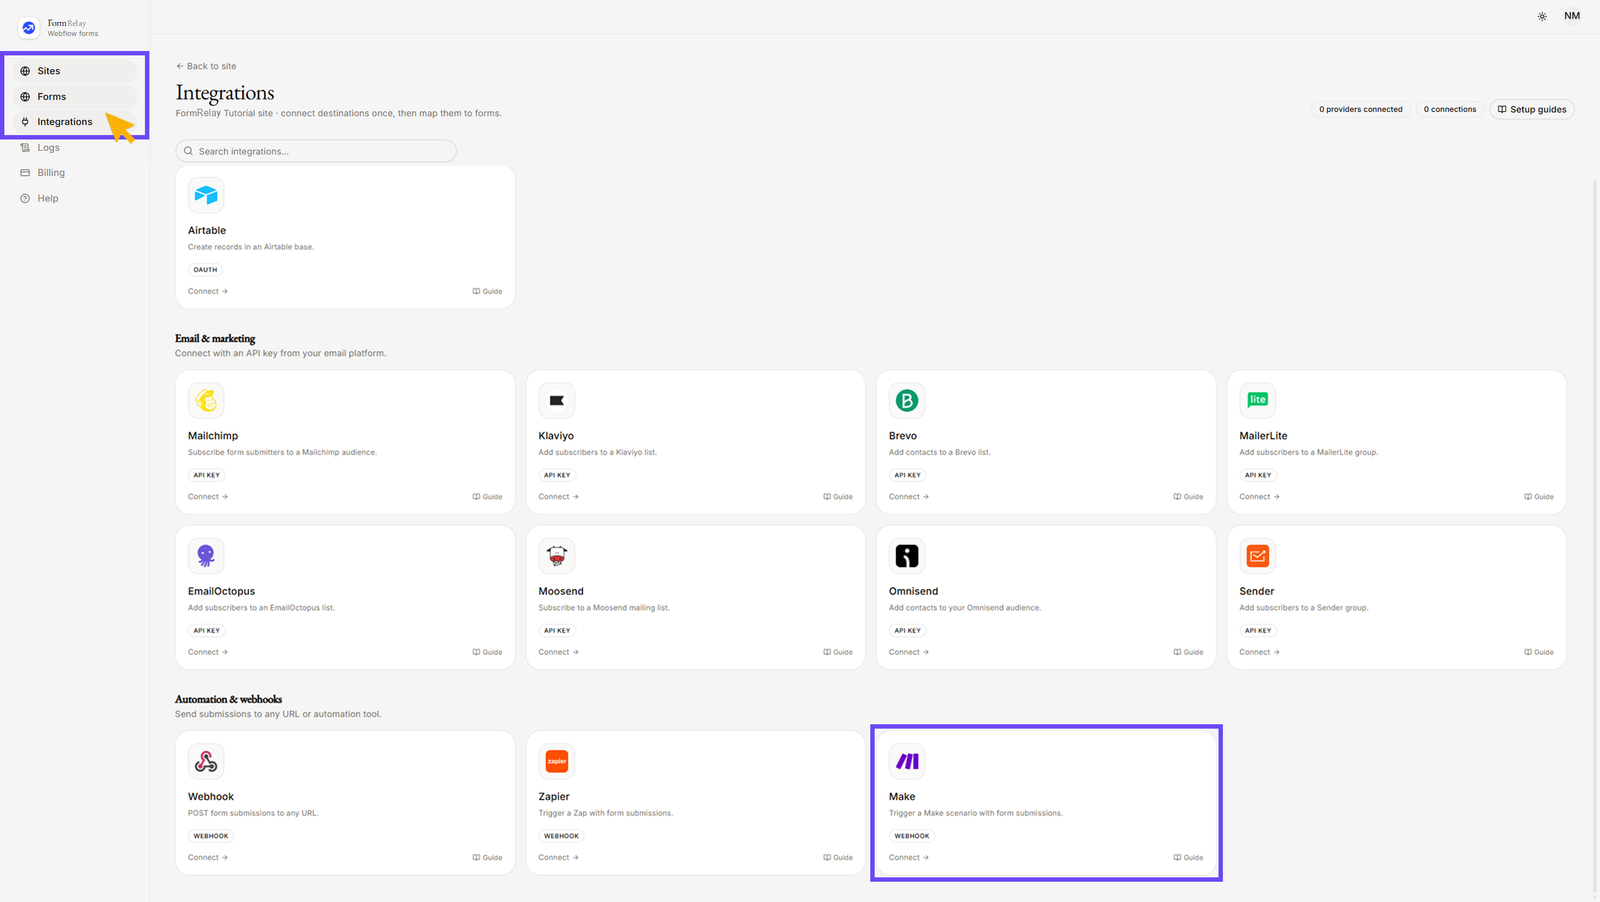This screenshot has height=902, width=1600.
Task: Open Forms in the sidebar
Action: pos(73,97)
